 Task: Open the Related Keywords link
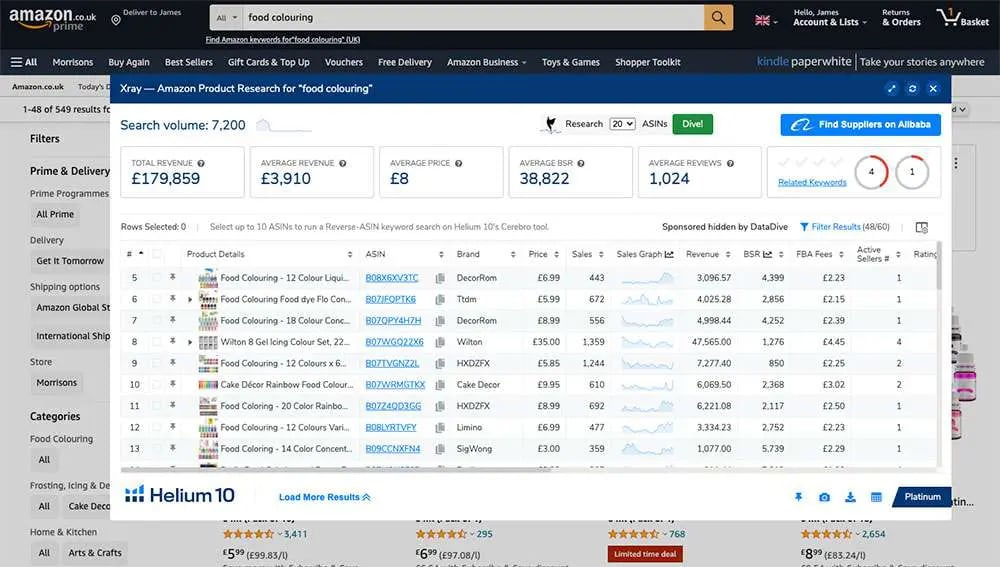[x=812, y=182]
